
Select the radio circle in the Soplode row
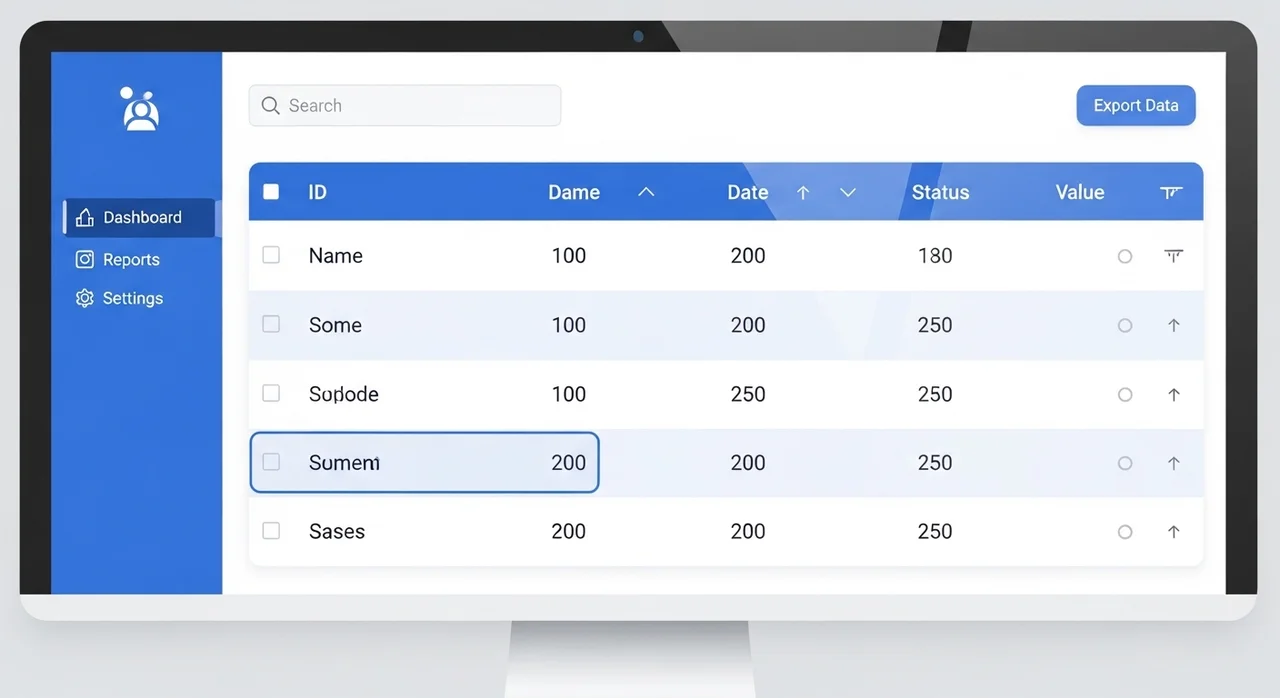(x=1125, y=395)
